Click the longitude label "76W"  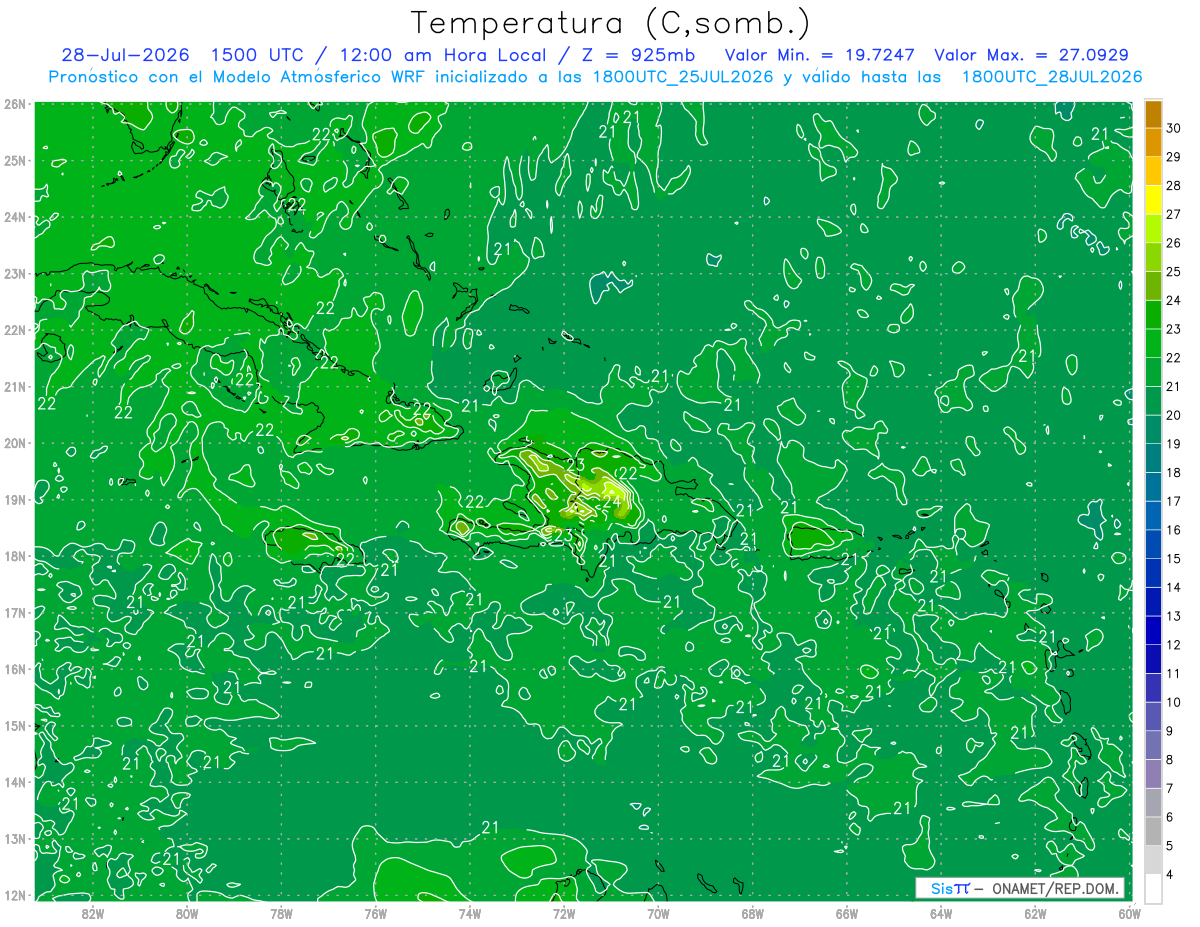pyautogui.click(x=375, y=913)
